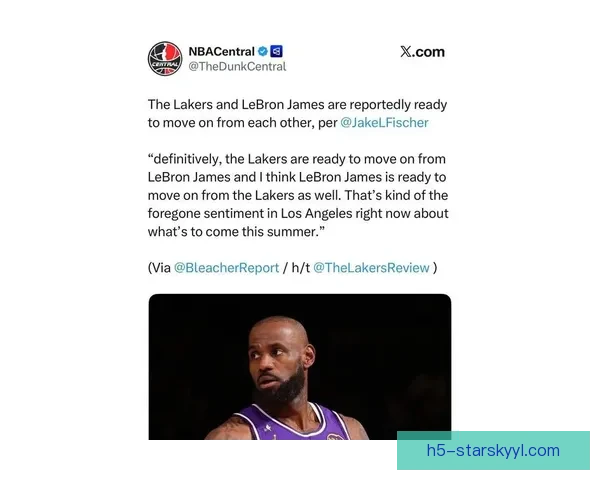
Task: Visit the @TheLakersReview mention
Action: [371, 268]
